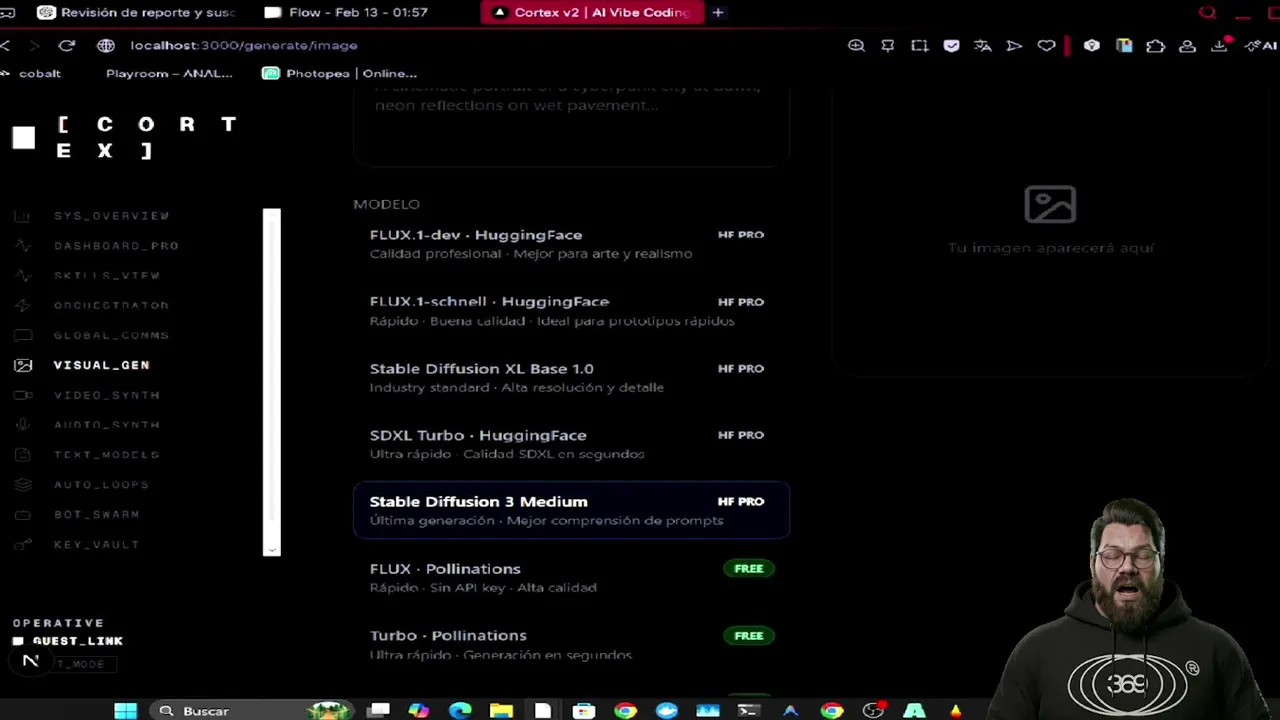This screenshot has width=1280, height=720.
Task: Open SYS_OVERVIEW sidebar icon
Action: point(23,216)
